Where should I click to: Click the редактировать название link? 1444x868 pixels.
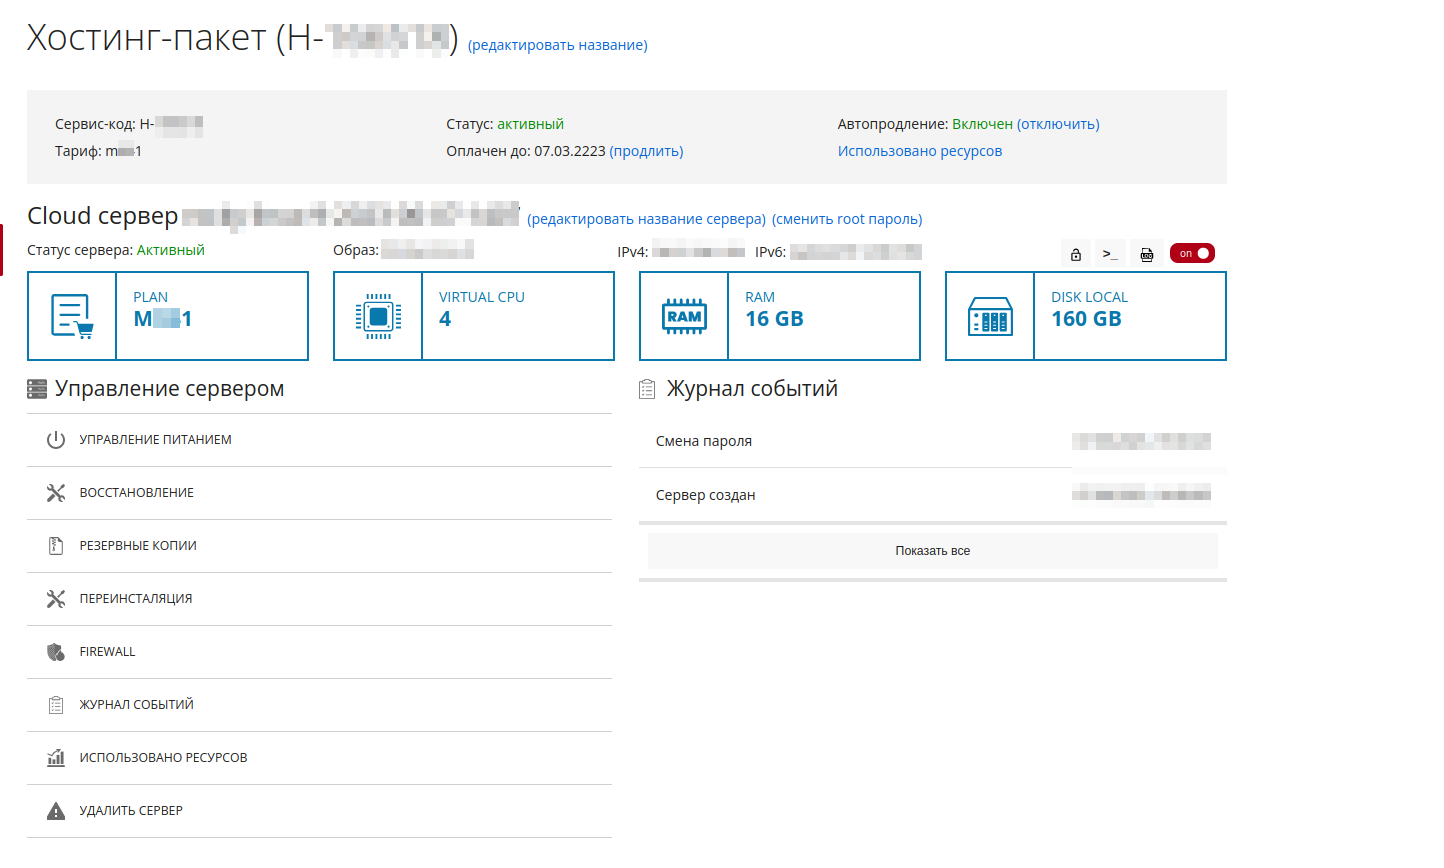(x=558, y=45)
